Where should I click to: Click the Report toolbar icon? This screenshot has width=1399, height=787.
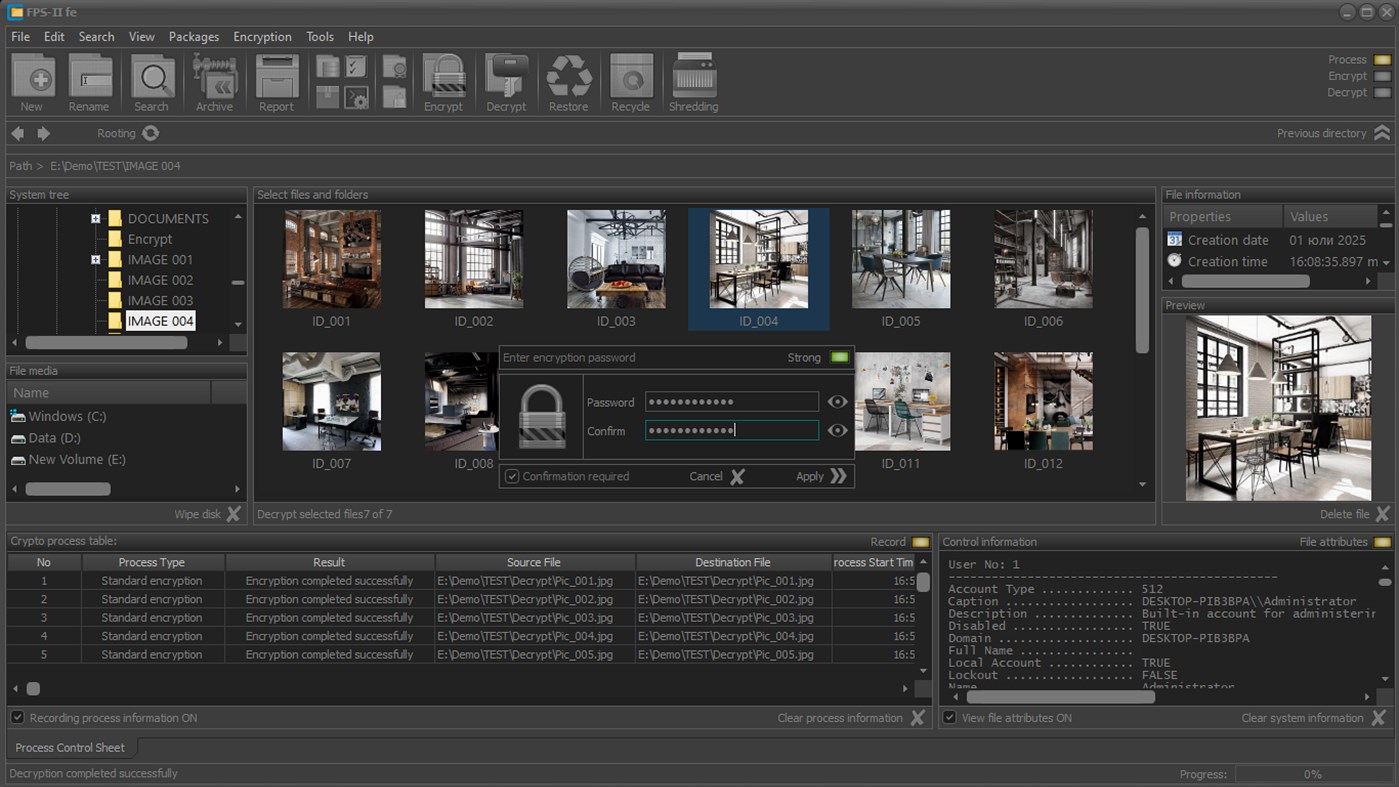(x=277, y=78)
